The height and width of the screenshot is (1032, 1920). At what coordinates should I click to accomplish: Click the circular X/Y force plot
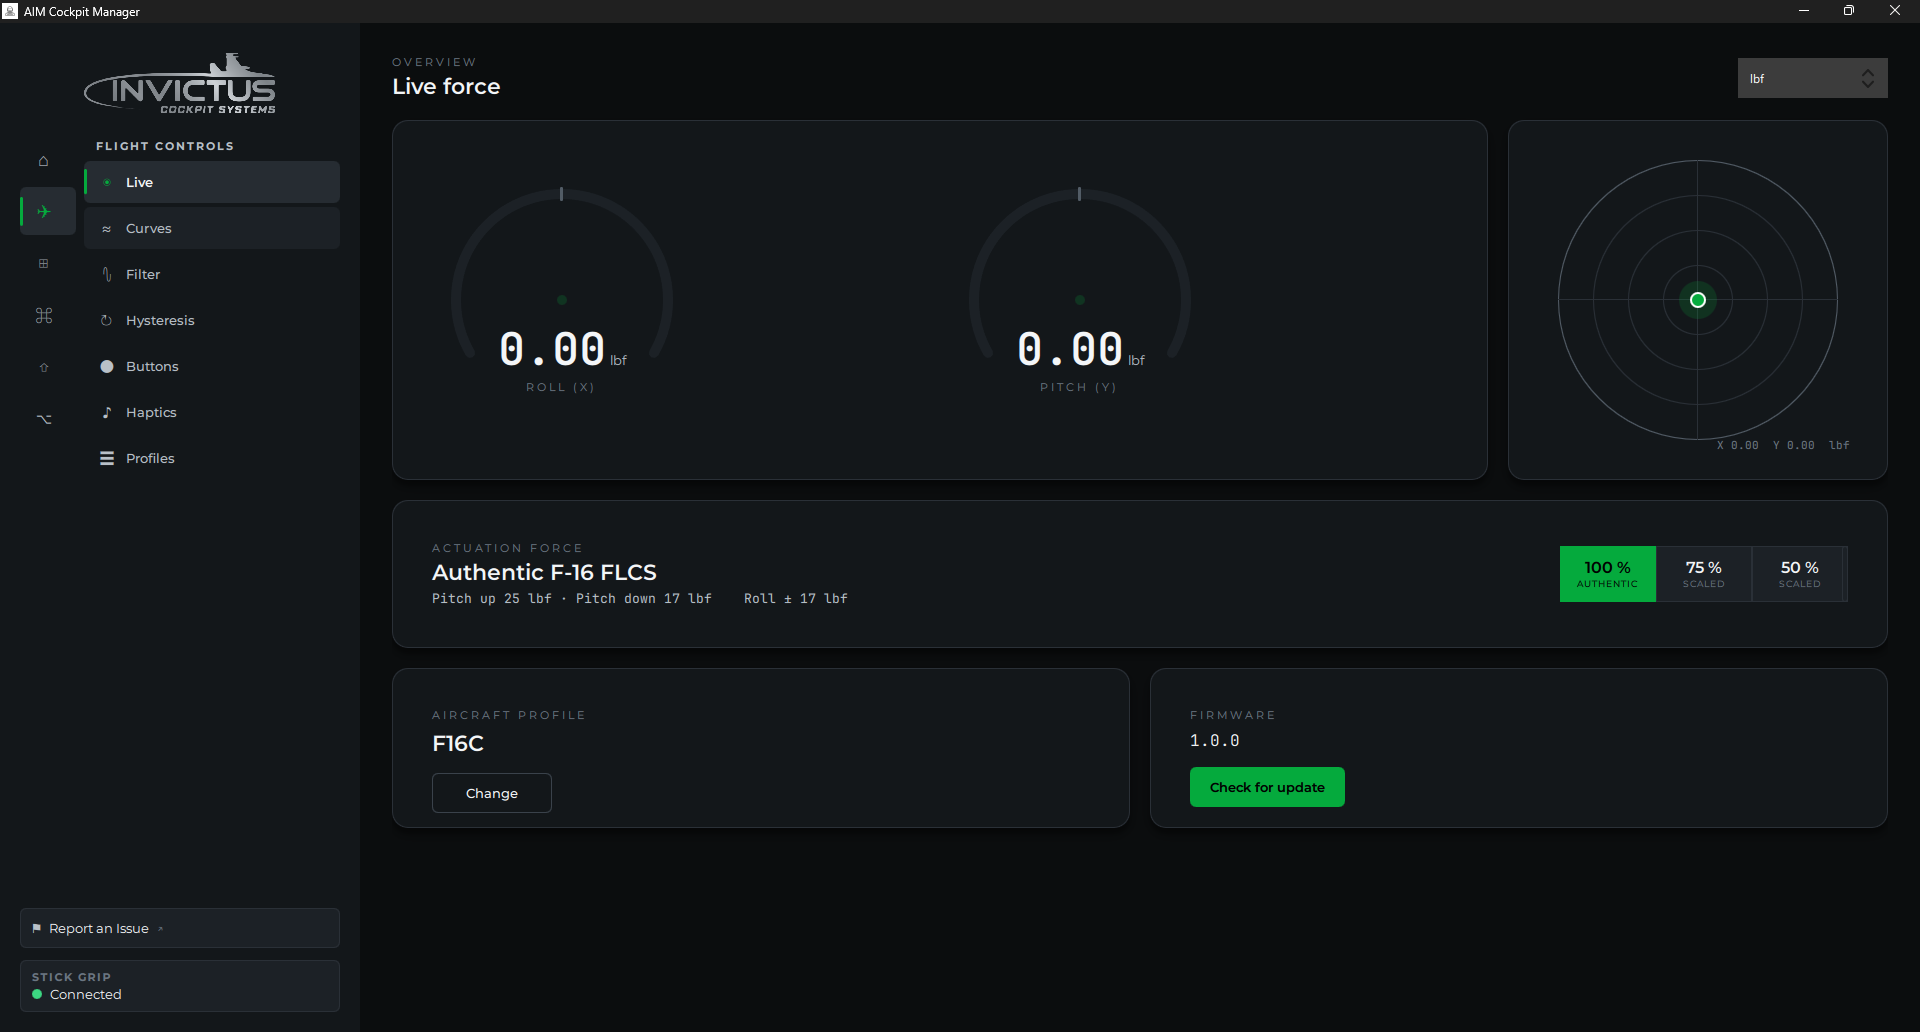coord(1697,300)
